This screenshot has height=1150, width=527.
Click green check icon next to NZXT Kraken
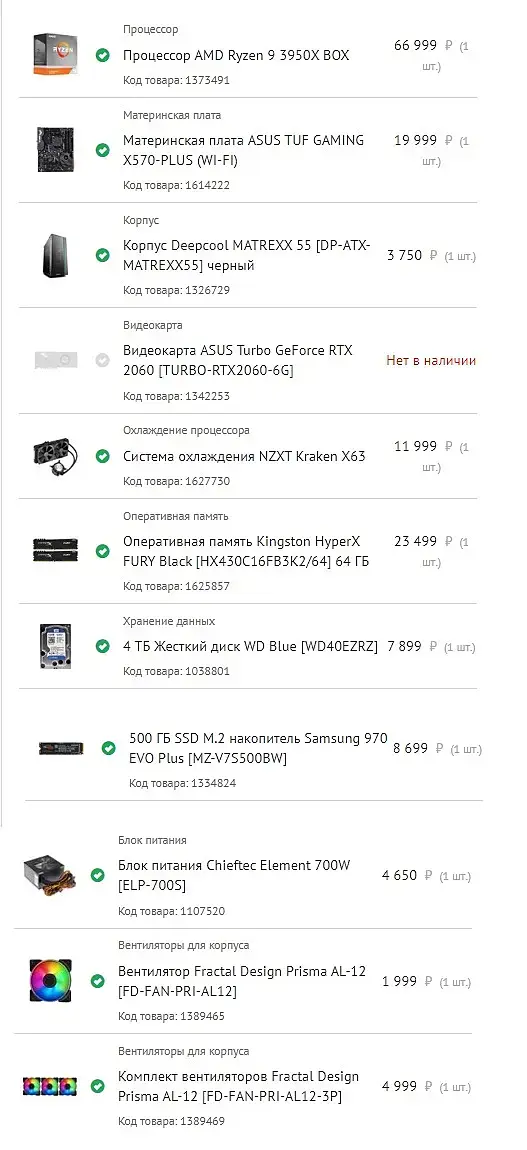coord(103,455)
